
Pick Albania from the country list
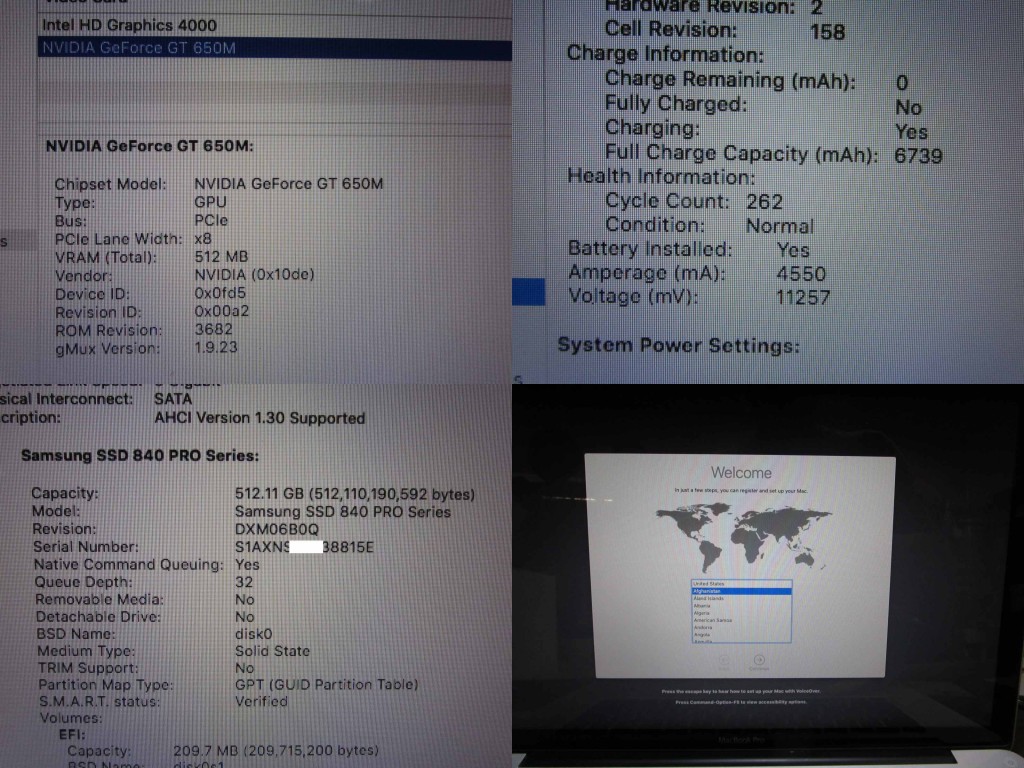coord(741,605)
